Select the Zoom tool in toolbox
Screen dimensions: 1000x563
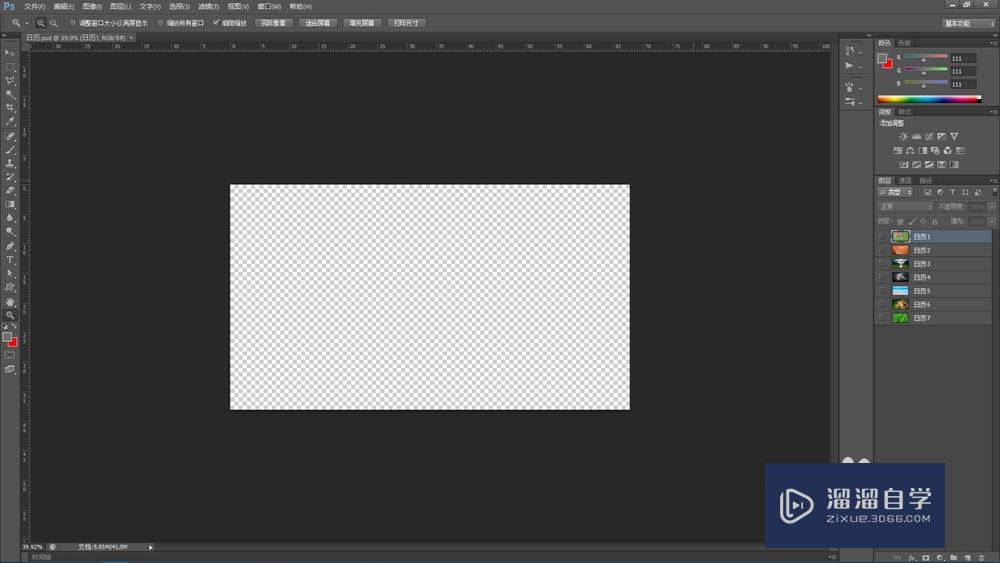click(x=10, y=315)
